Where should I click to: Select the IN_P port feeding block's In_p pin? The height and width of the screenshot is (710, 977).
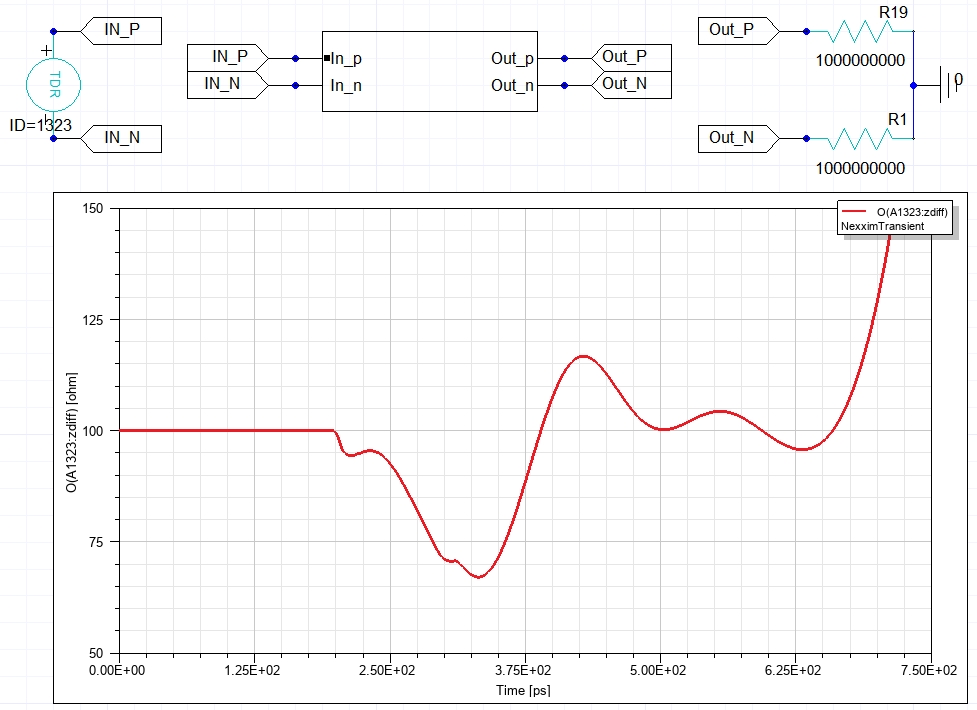click(x=227, y=58)
